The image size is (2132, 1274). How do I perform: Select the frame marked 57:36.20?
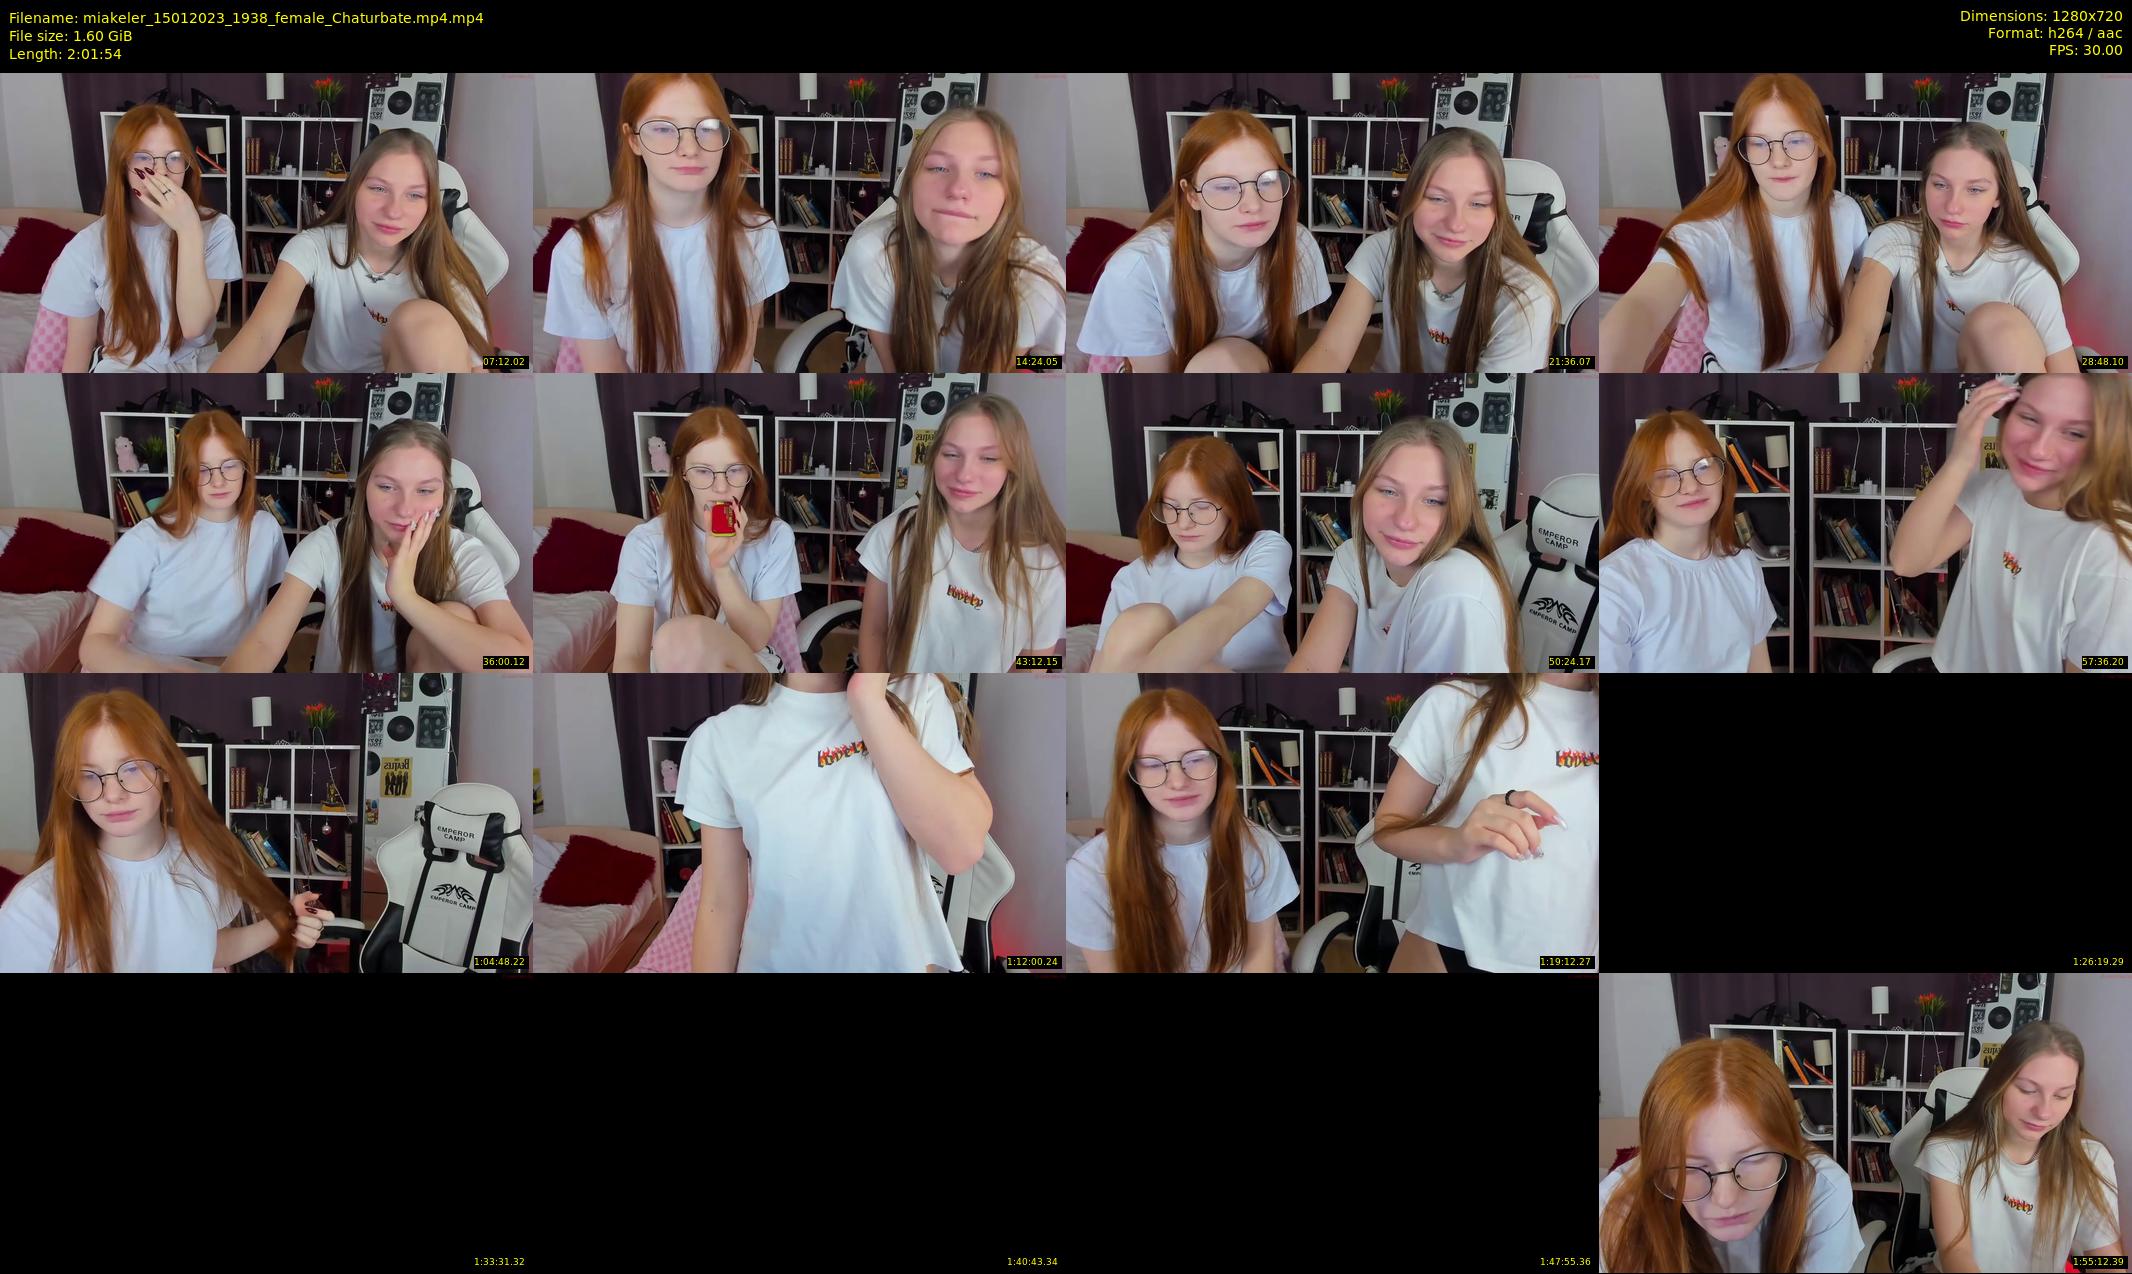(x=1865, y=522)
